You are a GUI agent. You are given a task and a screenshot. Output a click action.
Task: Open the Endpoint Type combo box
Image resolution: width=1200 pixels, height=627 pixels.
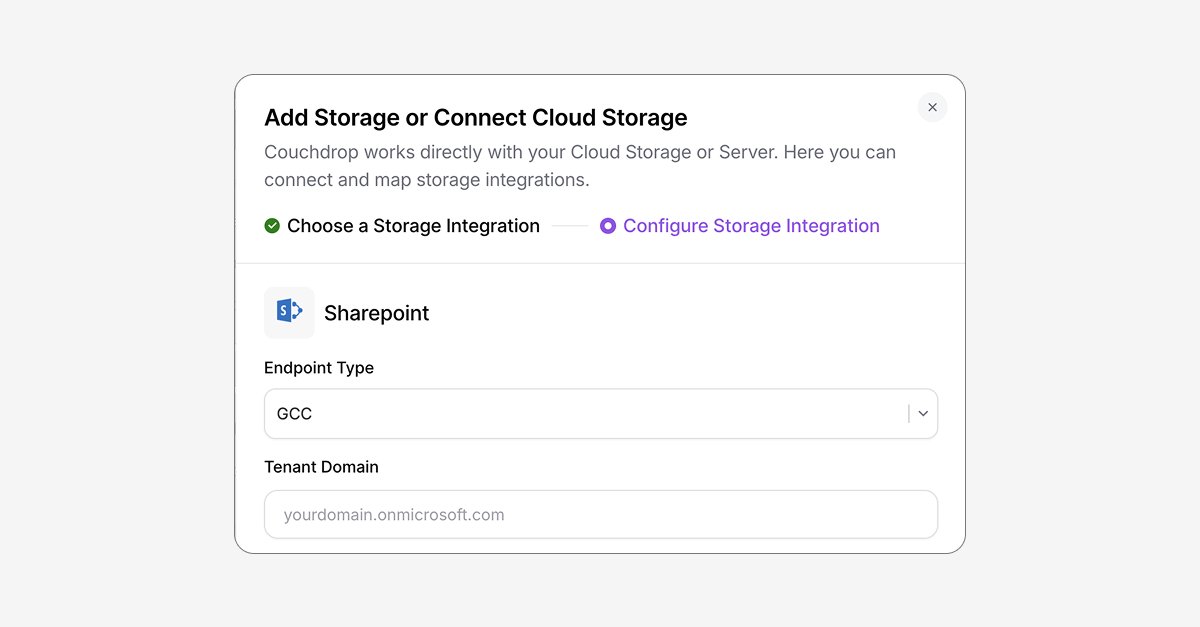pos(600,414)
